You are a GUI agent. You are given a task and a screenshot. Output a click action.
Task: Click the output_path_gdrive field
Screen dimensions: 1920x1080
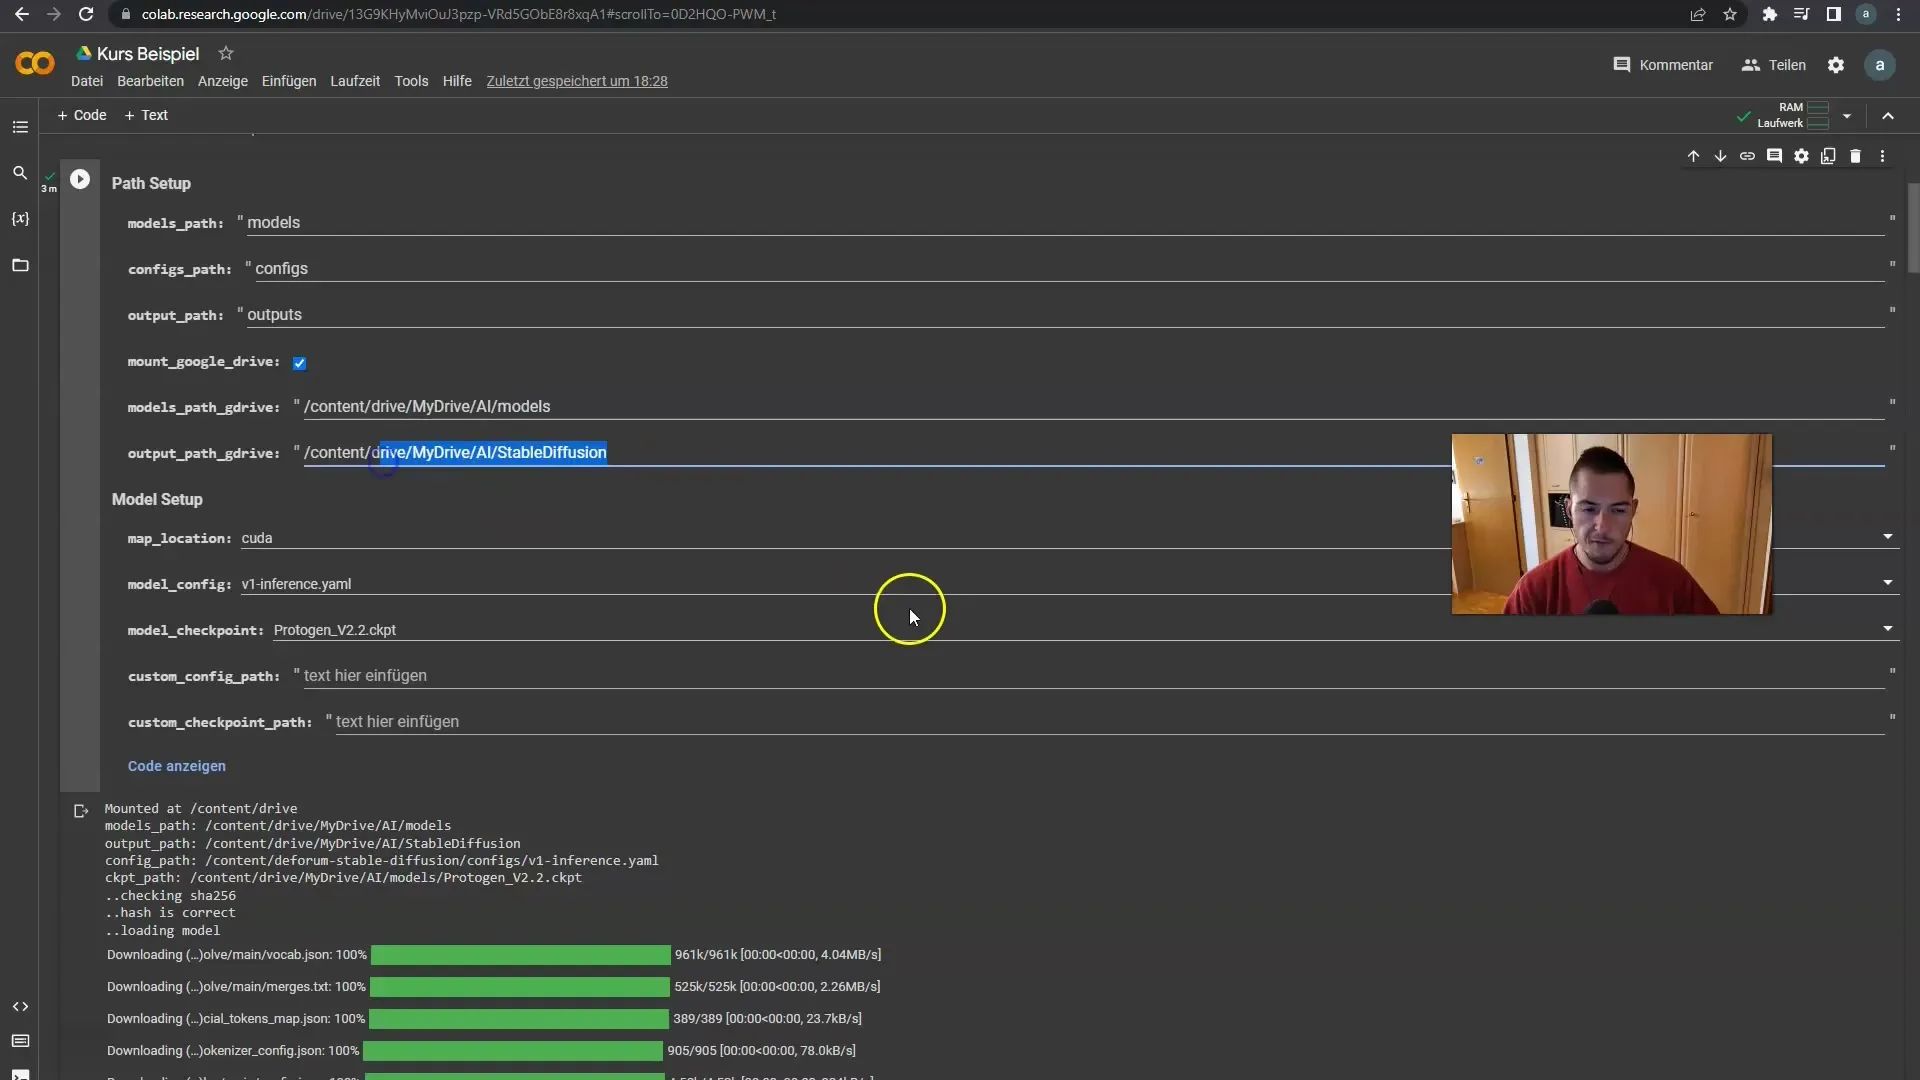tap(1094, 453)
